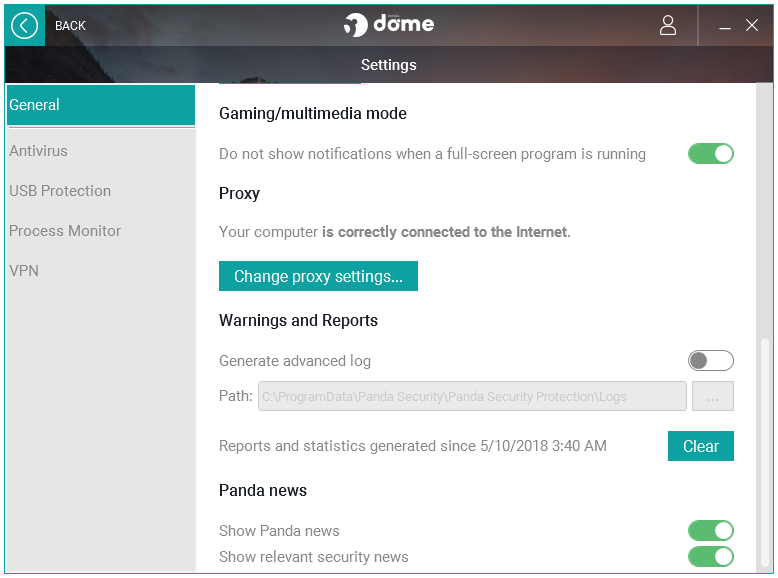The height and width of the screenshot is (578, 778).
Task: Click the back arrow icon
Action: coord(24,26)
